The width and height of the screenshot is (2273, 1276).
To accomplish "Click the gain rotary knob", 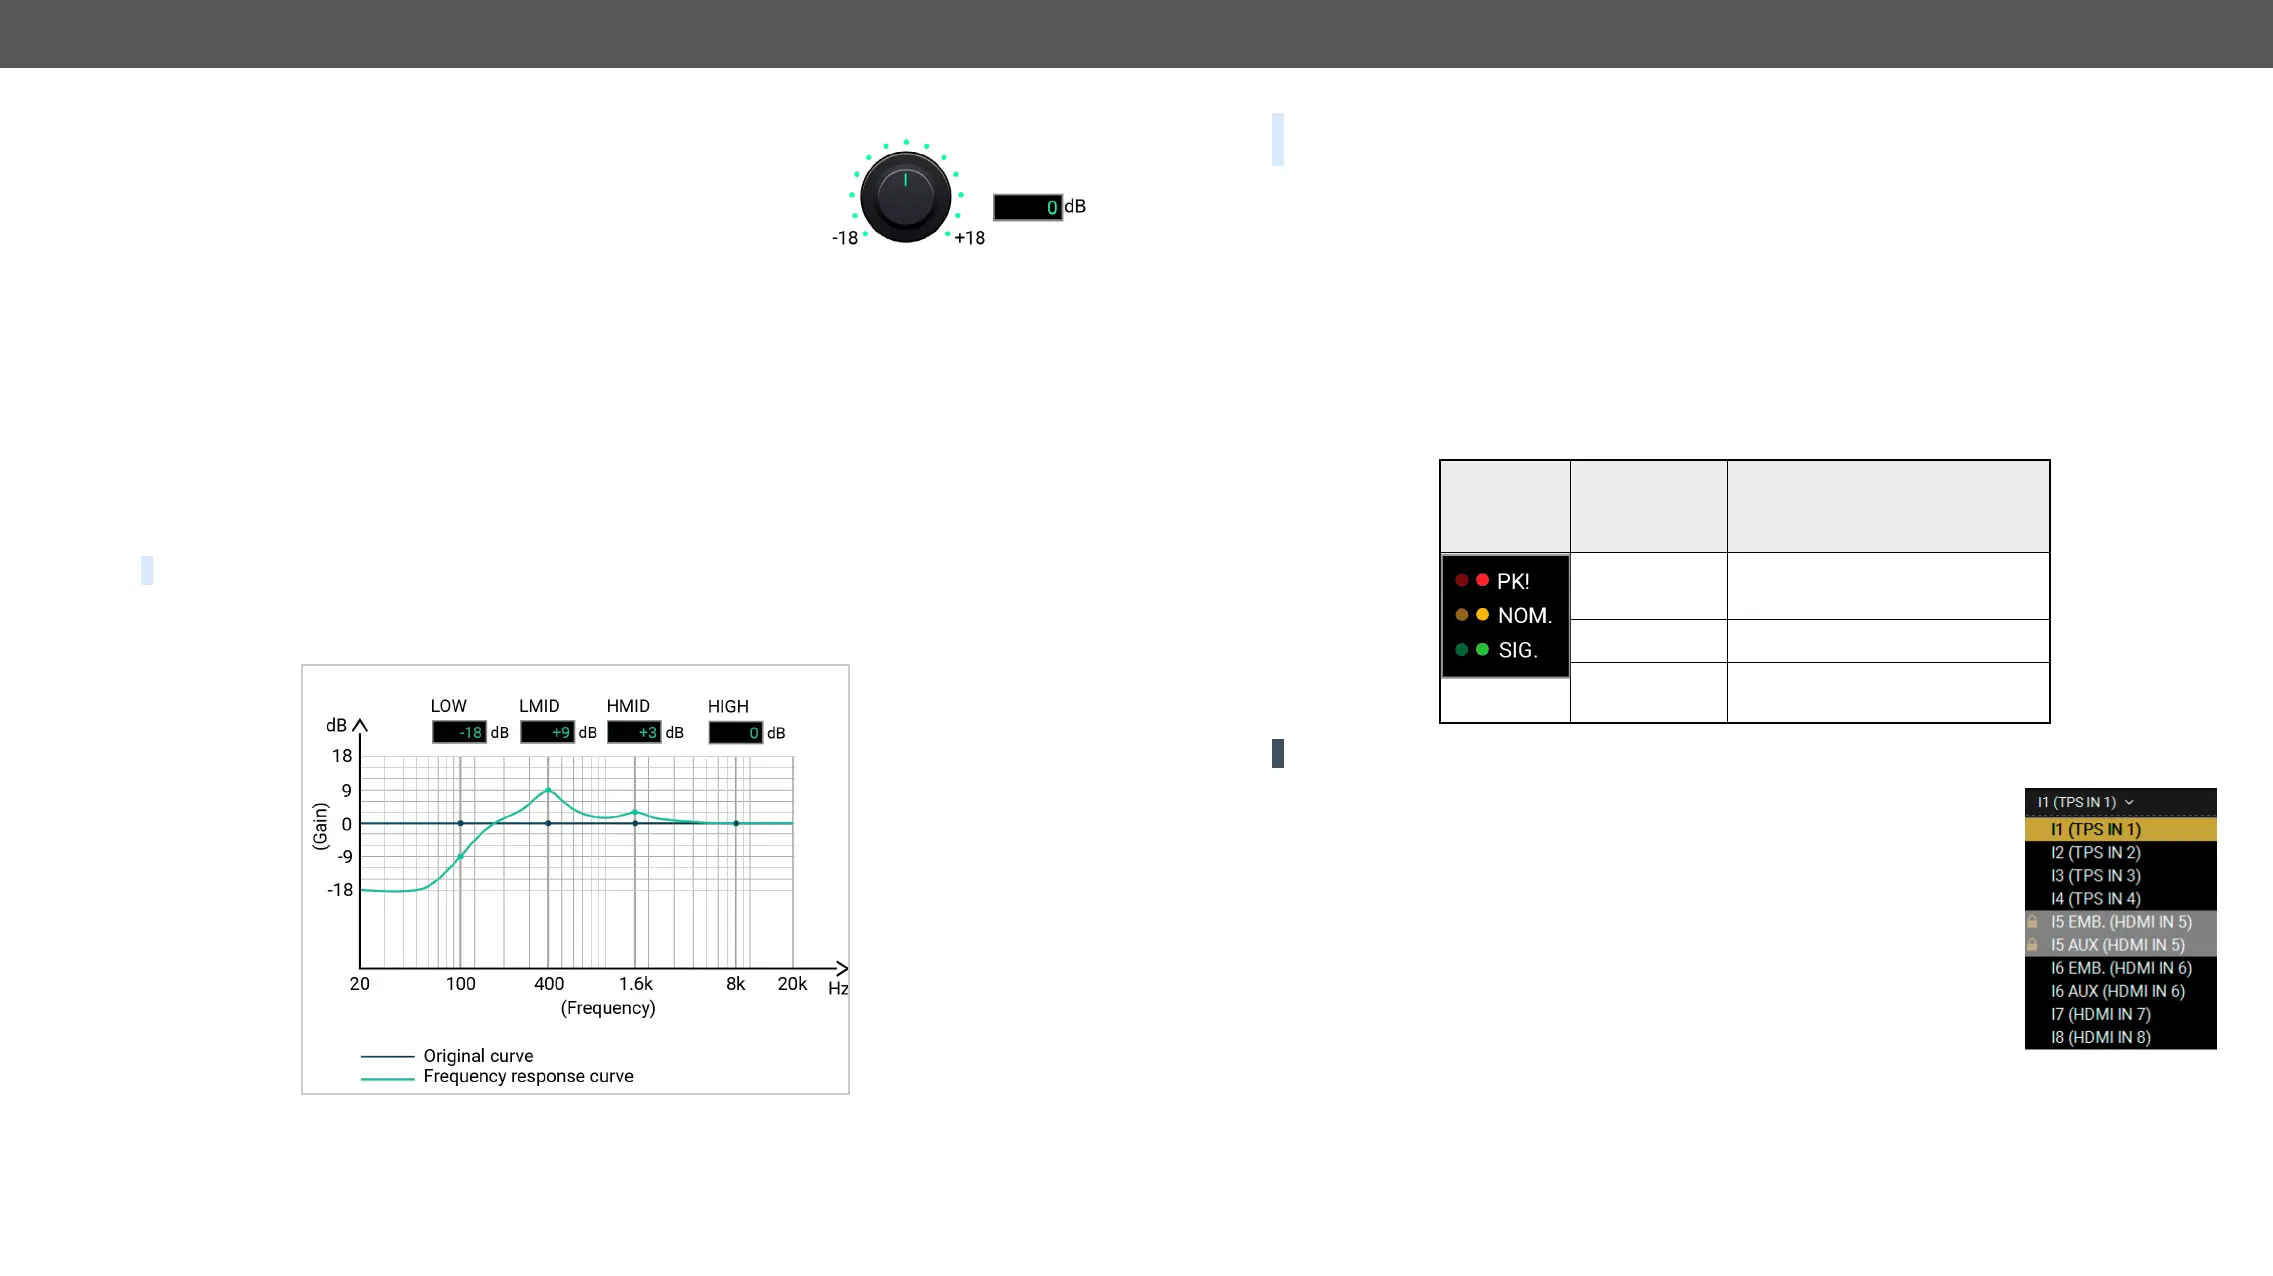I will tap(906, 197).
